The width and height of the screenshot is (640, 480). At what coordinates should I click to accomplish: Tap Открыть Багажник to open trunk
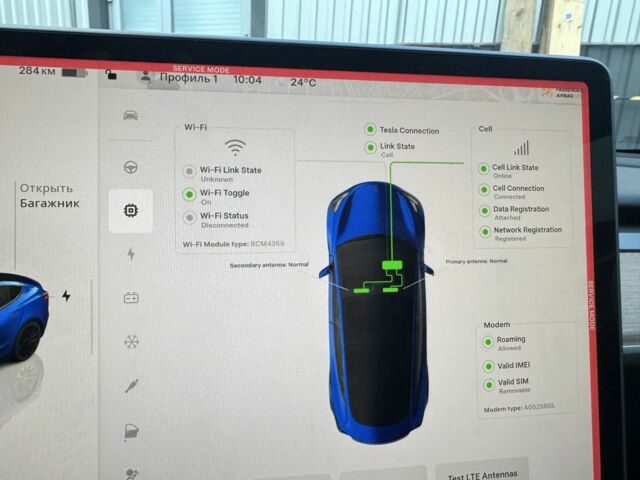click(x=49, y=196)
